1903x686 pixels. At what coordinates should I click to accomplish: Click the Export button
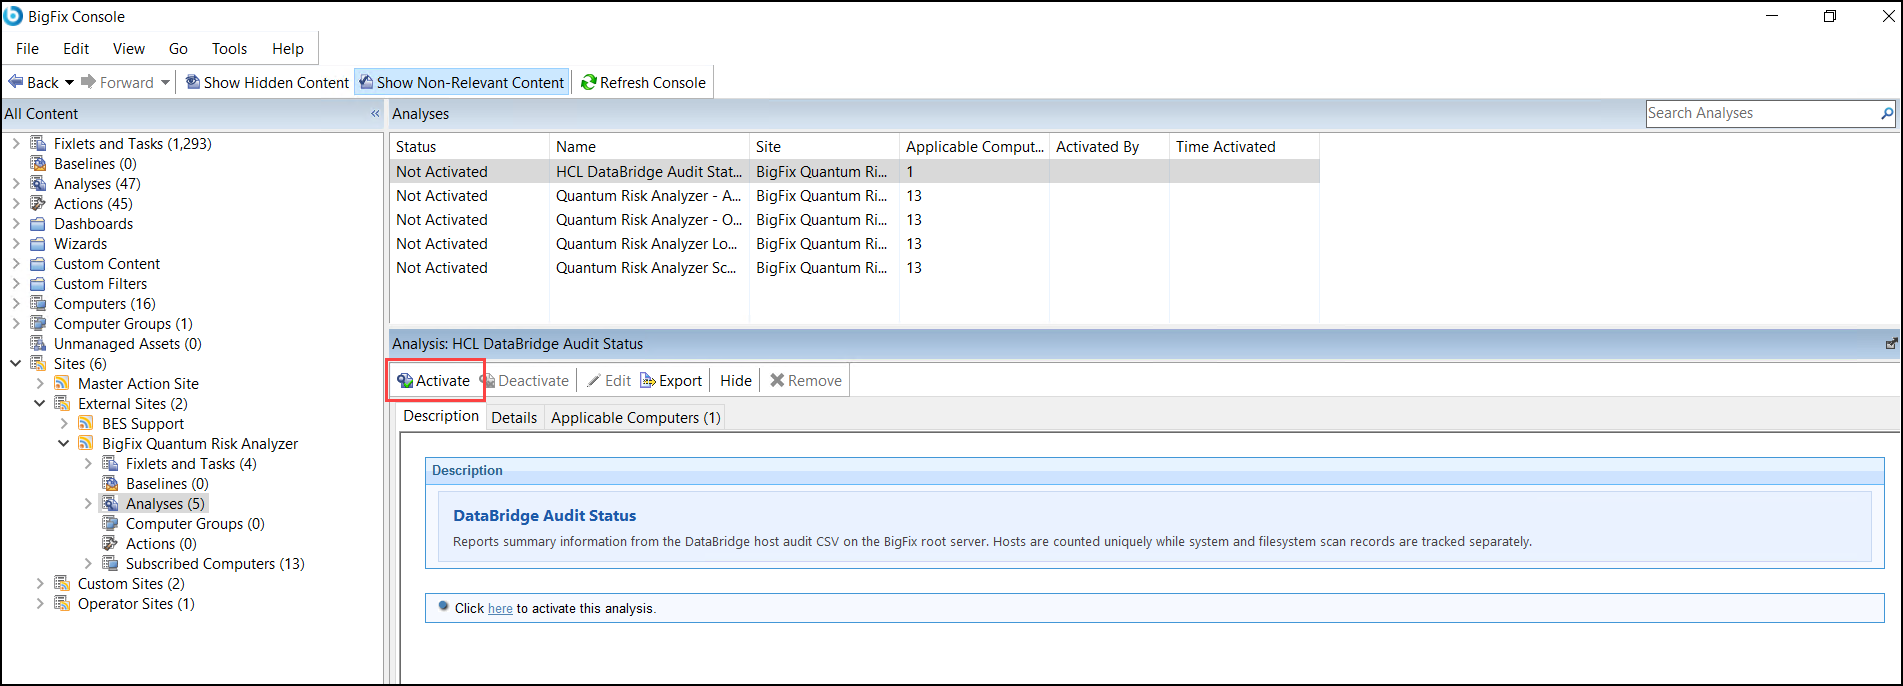click(x=671, y=380)
